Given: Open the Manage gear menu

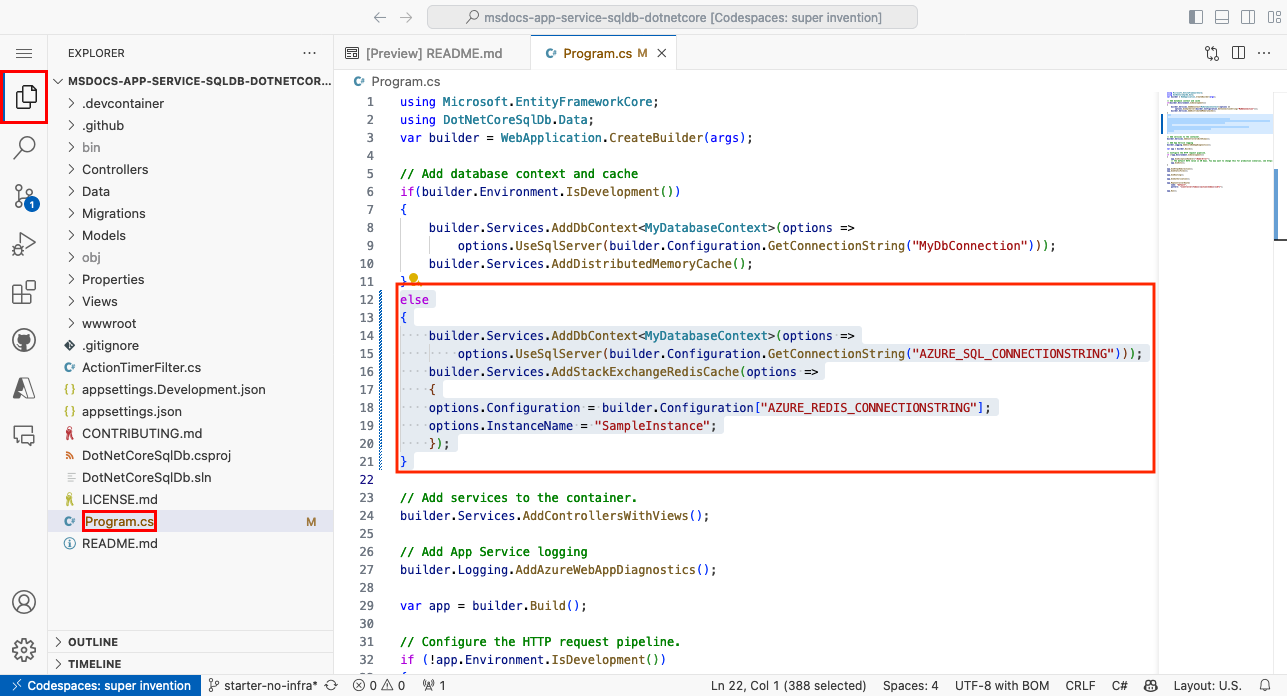Looking at the screenshot, I should (24, 648).
